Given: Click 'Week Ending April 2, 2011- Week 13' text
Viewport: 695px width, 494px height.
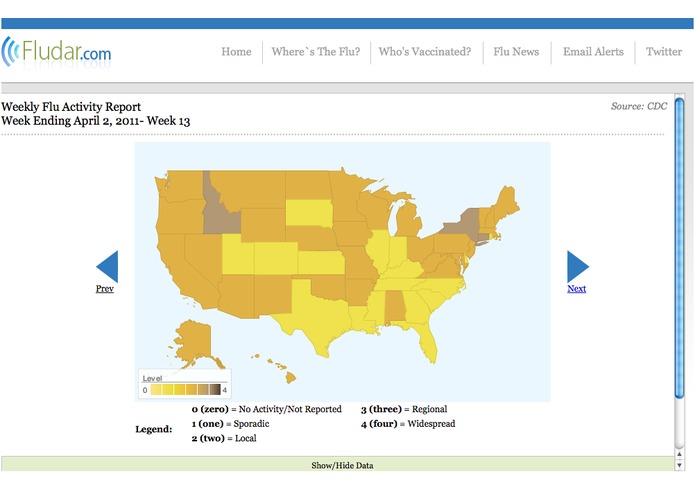Looking at the screenshot, I should (x=95, y=121).
